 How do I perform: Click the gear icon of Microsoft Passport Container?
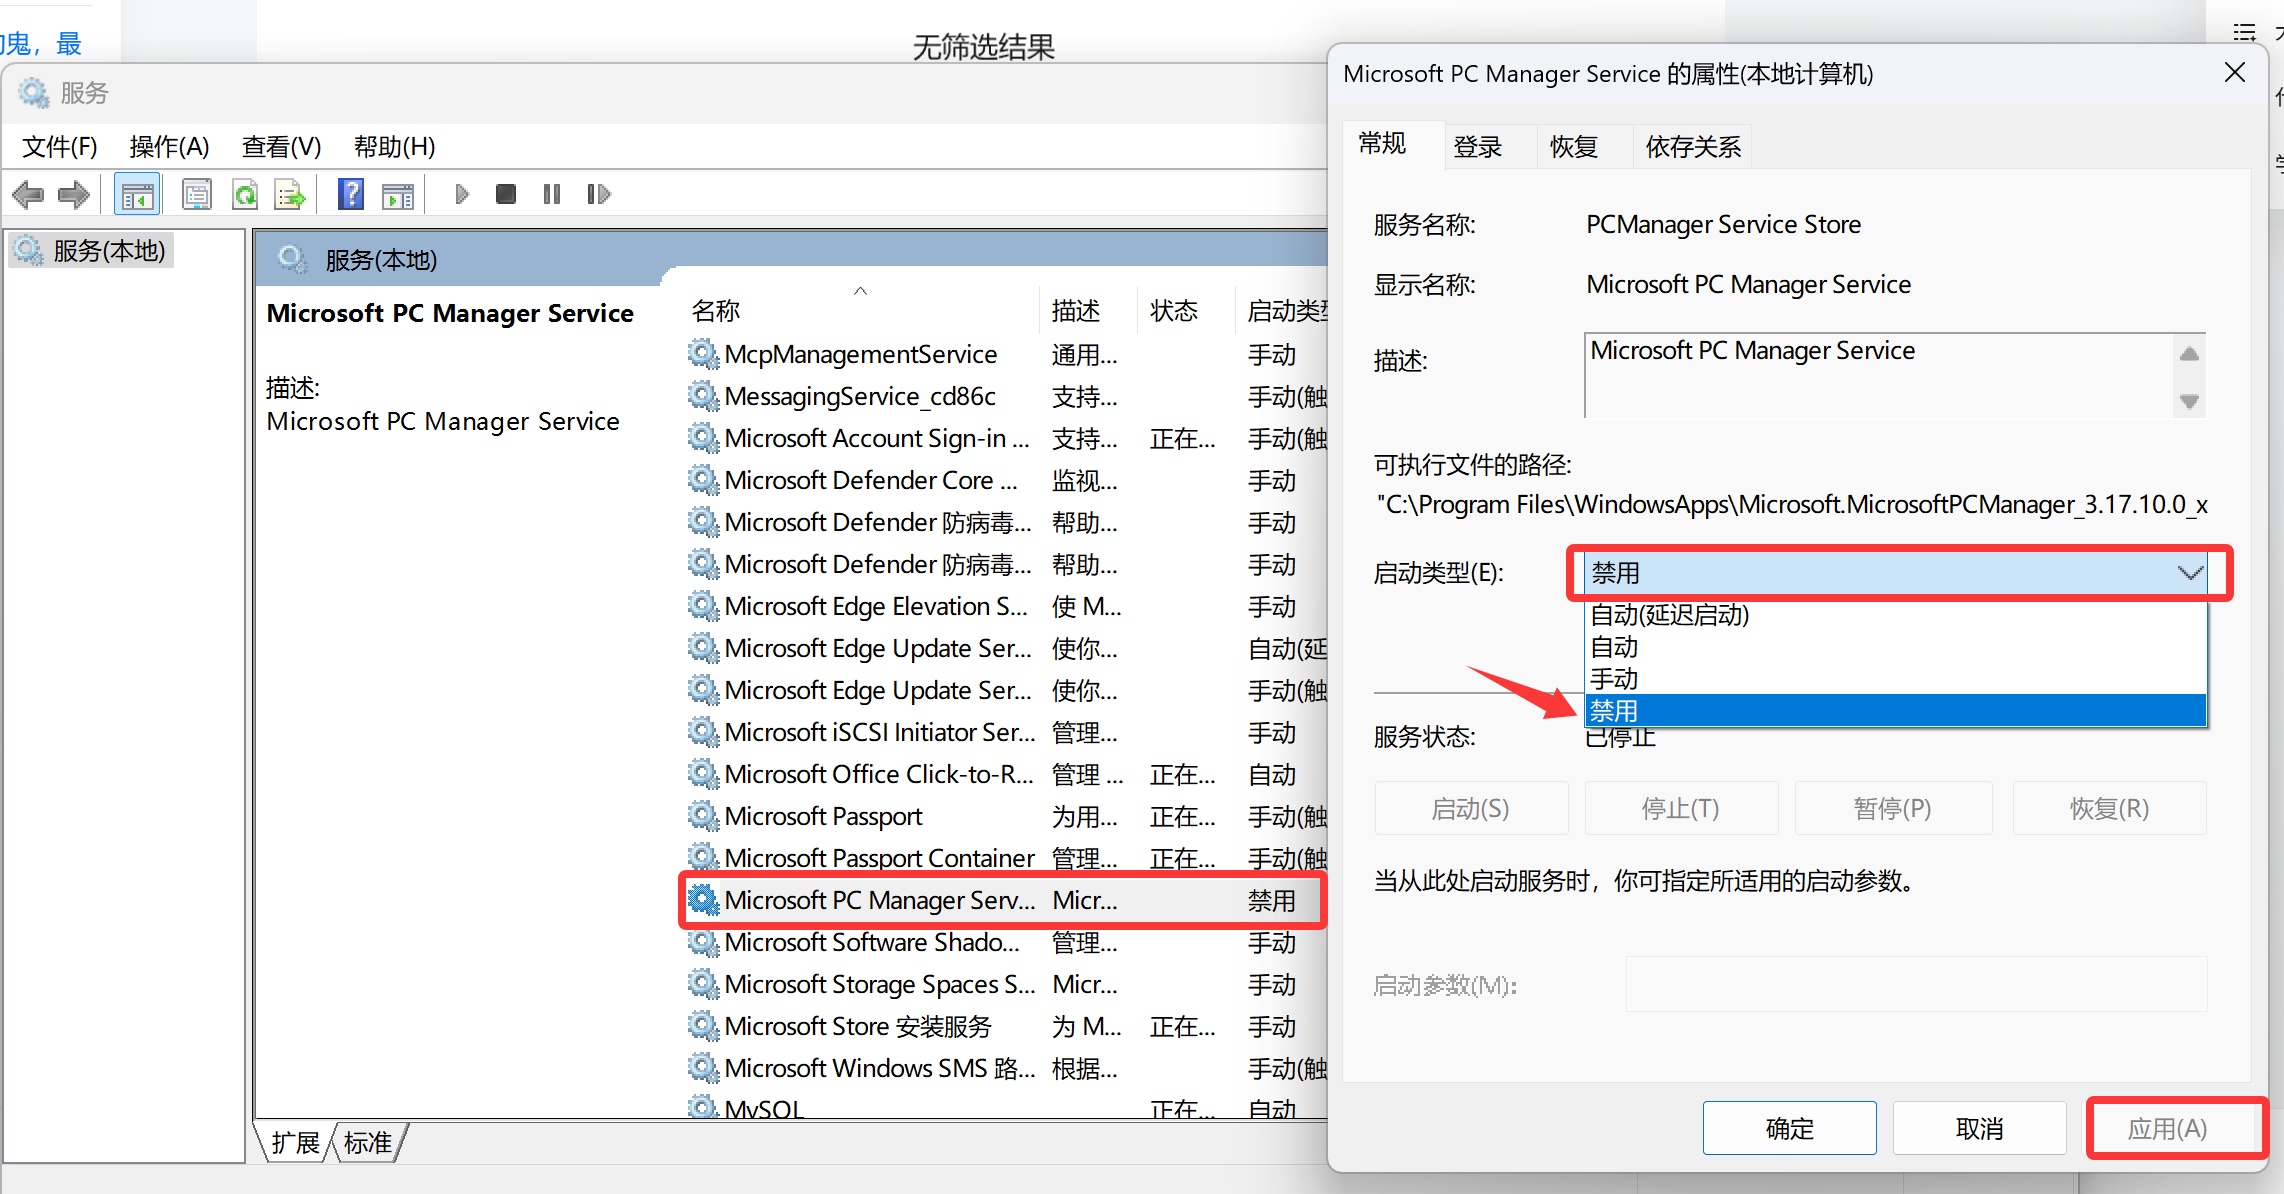703,858
